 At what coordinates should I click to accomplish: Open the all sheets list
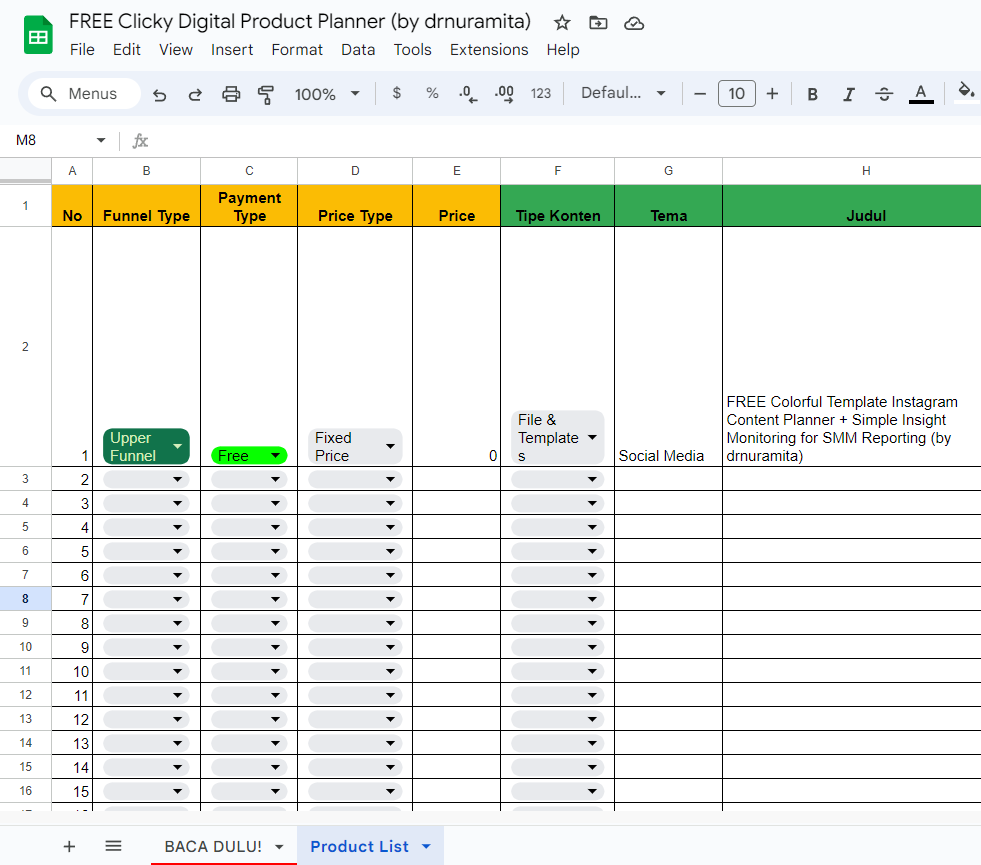[113, 845]
